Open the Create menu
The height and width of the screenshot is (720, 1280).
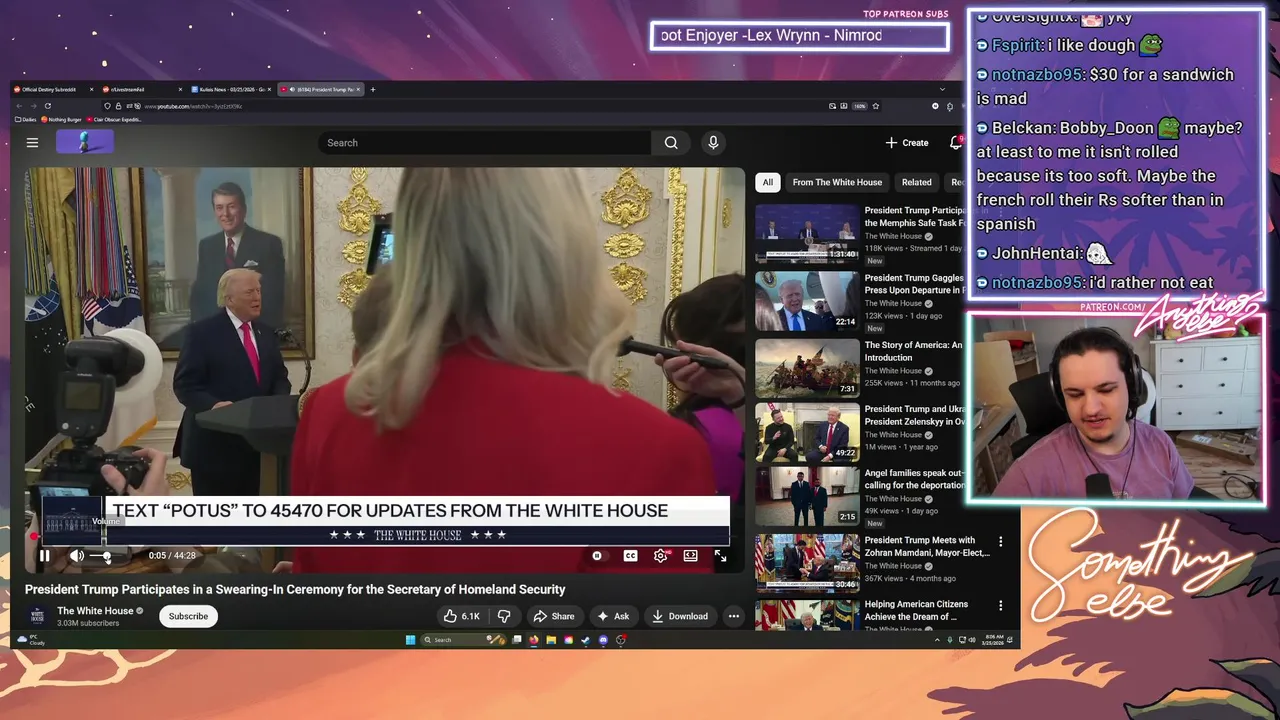907,143
